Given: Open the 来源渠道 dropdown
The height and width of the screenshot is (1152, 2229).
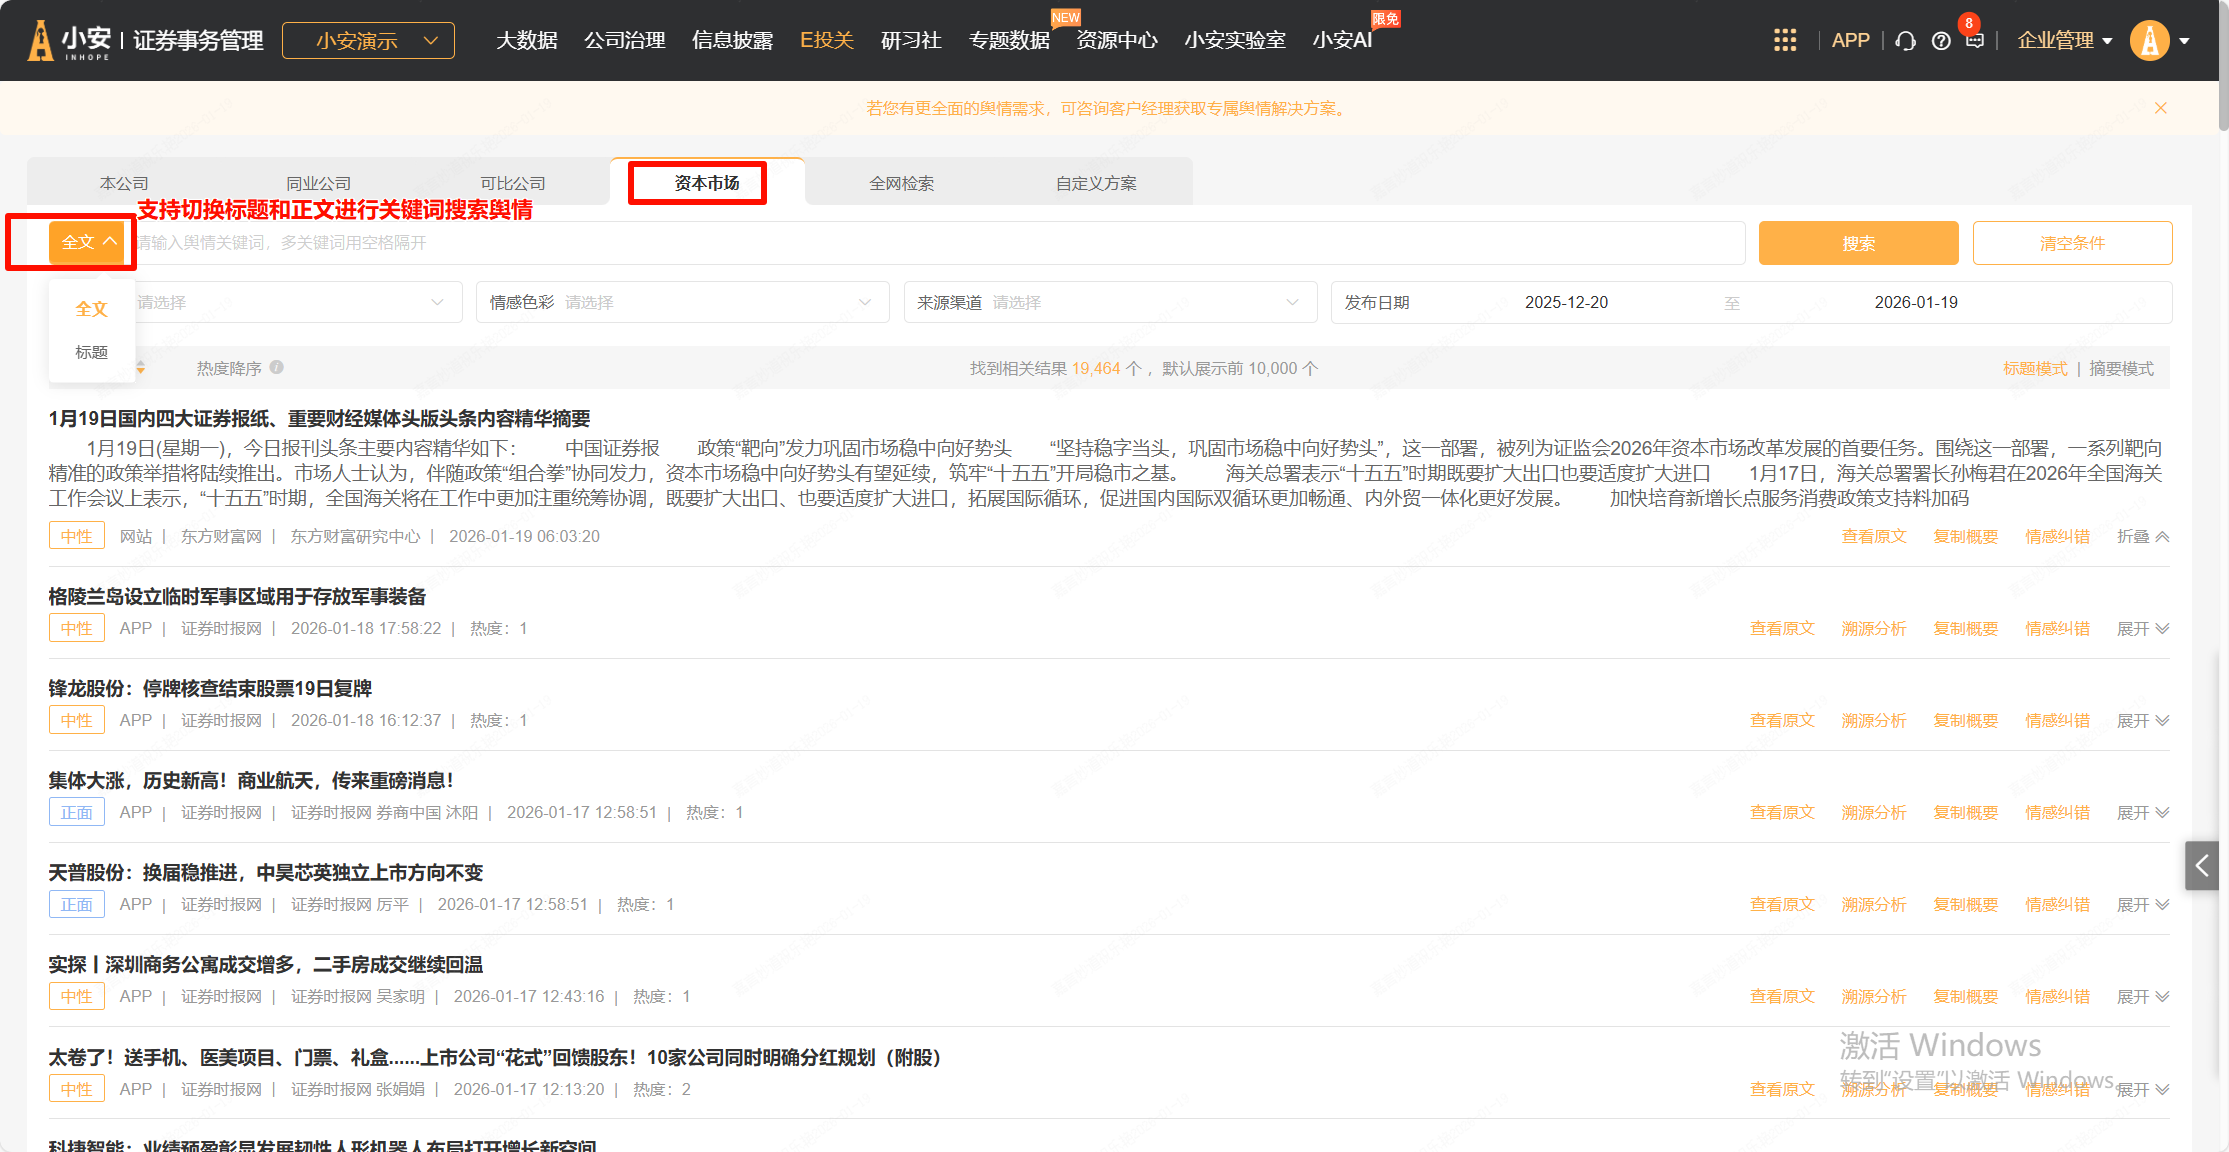Looking at the screenshot, I should pyautogui.click(x=1110, y=302).
